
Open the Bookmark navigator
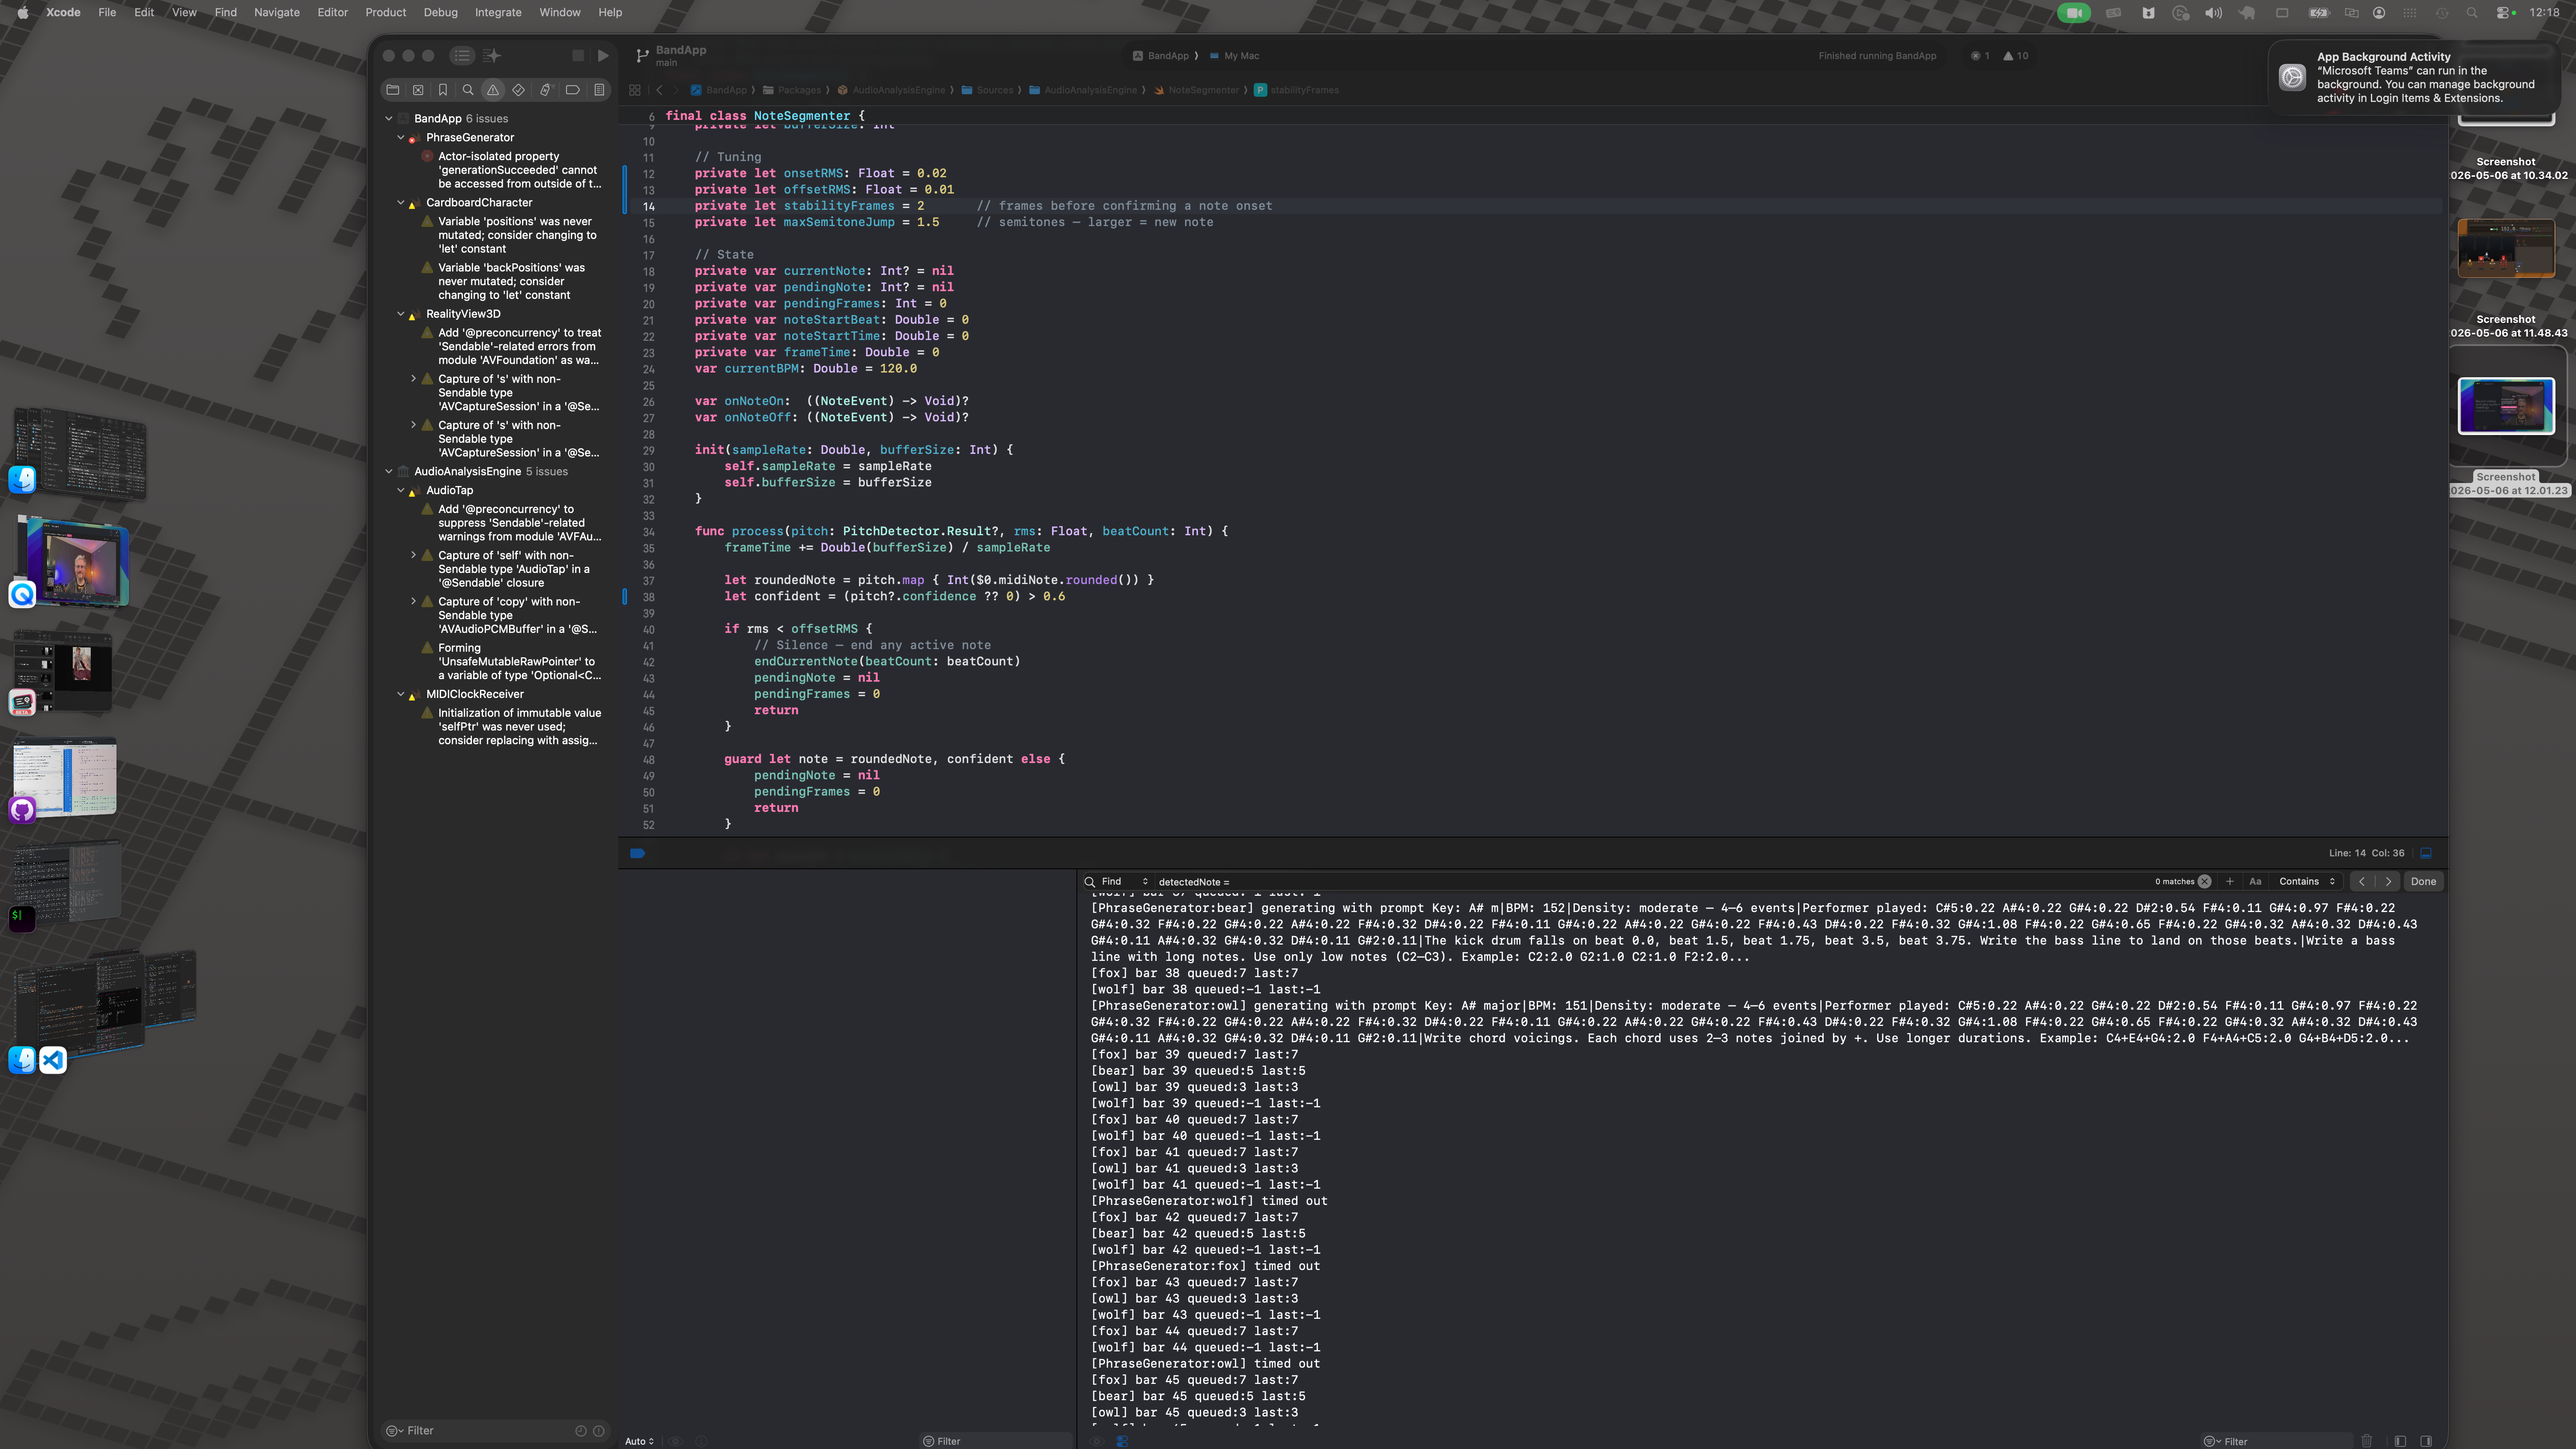click(443, 90)
